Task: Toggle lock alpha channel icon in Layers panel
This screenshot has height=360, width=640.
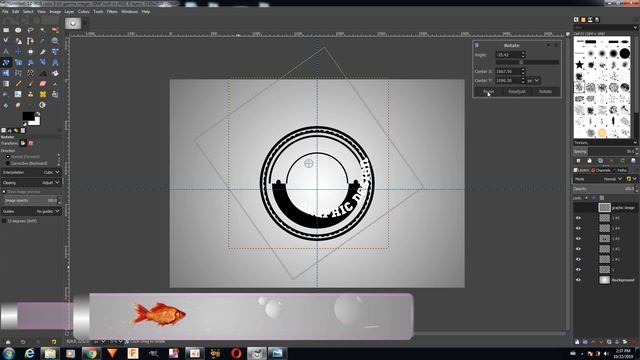Action: pyautogui.click(x=602, y=198)
